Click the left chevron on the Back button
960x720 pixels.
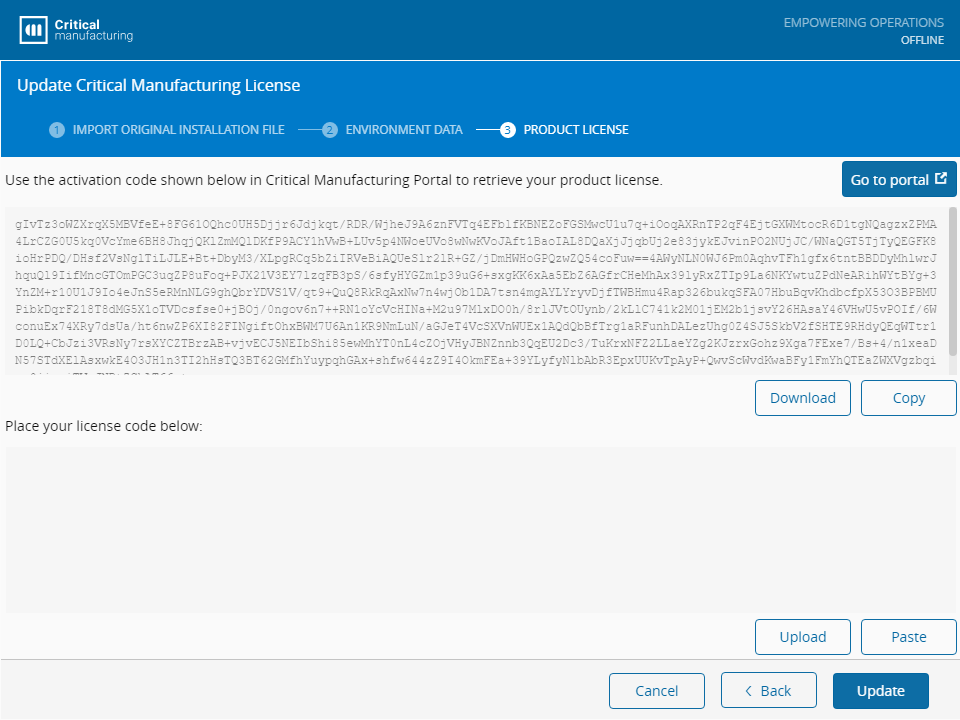click(x=748, y=691)
